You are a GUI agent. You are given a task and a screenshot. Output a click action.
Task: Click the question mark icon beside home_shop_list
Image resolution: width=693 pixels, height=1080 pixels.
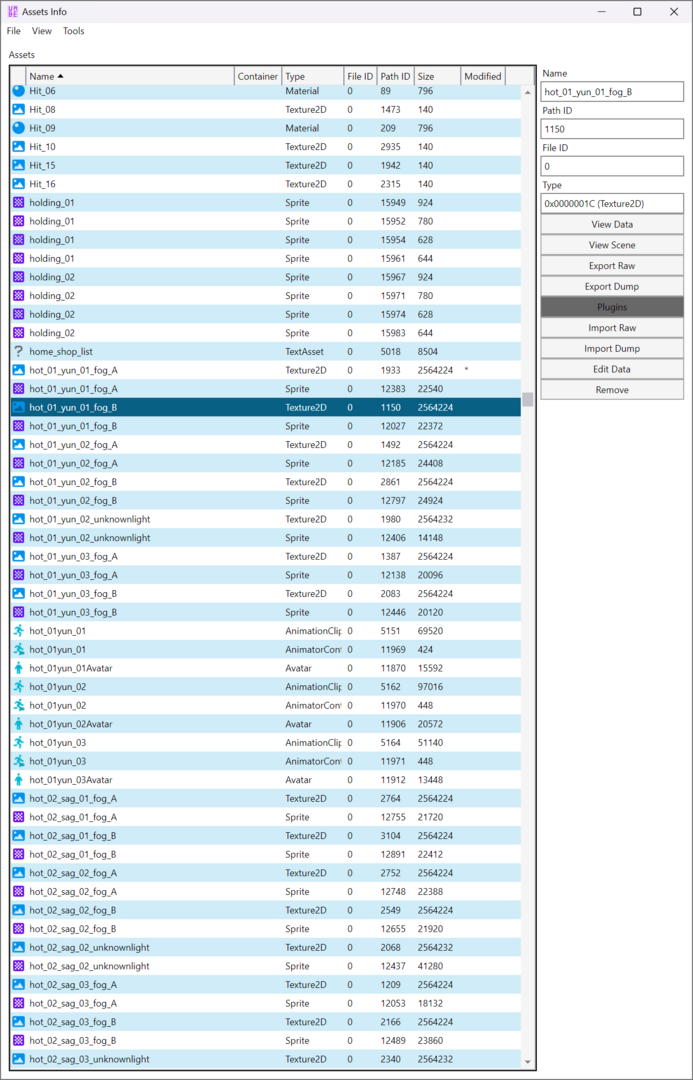(19, 351)
